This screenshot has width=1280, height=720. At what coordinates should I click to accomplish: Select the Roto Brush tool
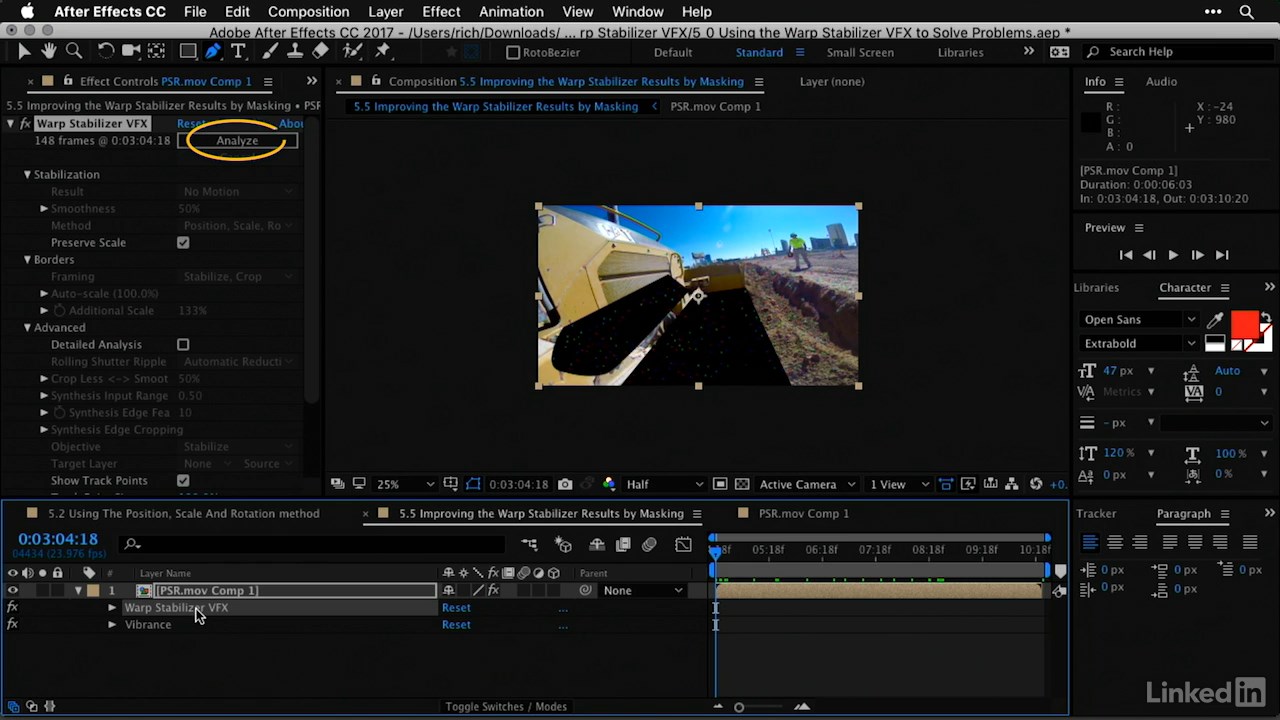pyautogui.click(x=352, y=51)
